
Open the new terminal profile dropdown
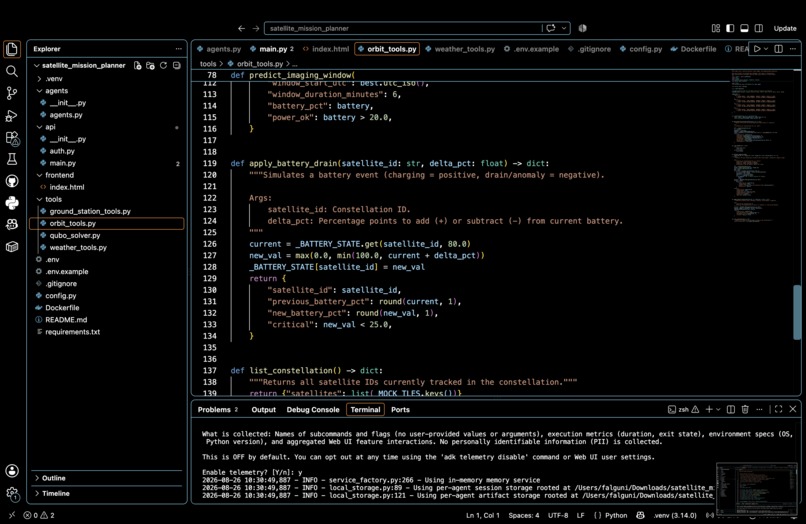pyautogui.click(x=718, y=409)
